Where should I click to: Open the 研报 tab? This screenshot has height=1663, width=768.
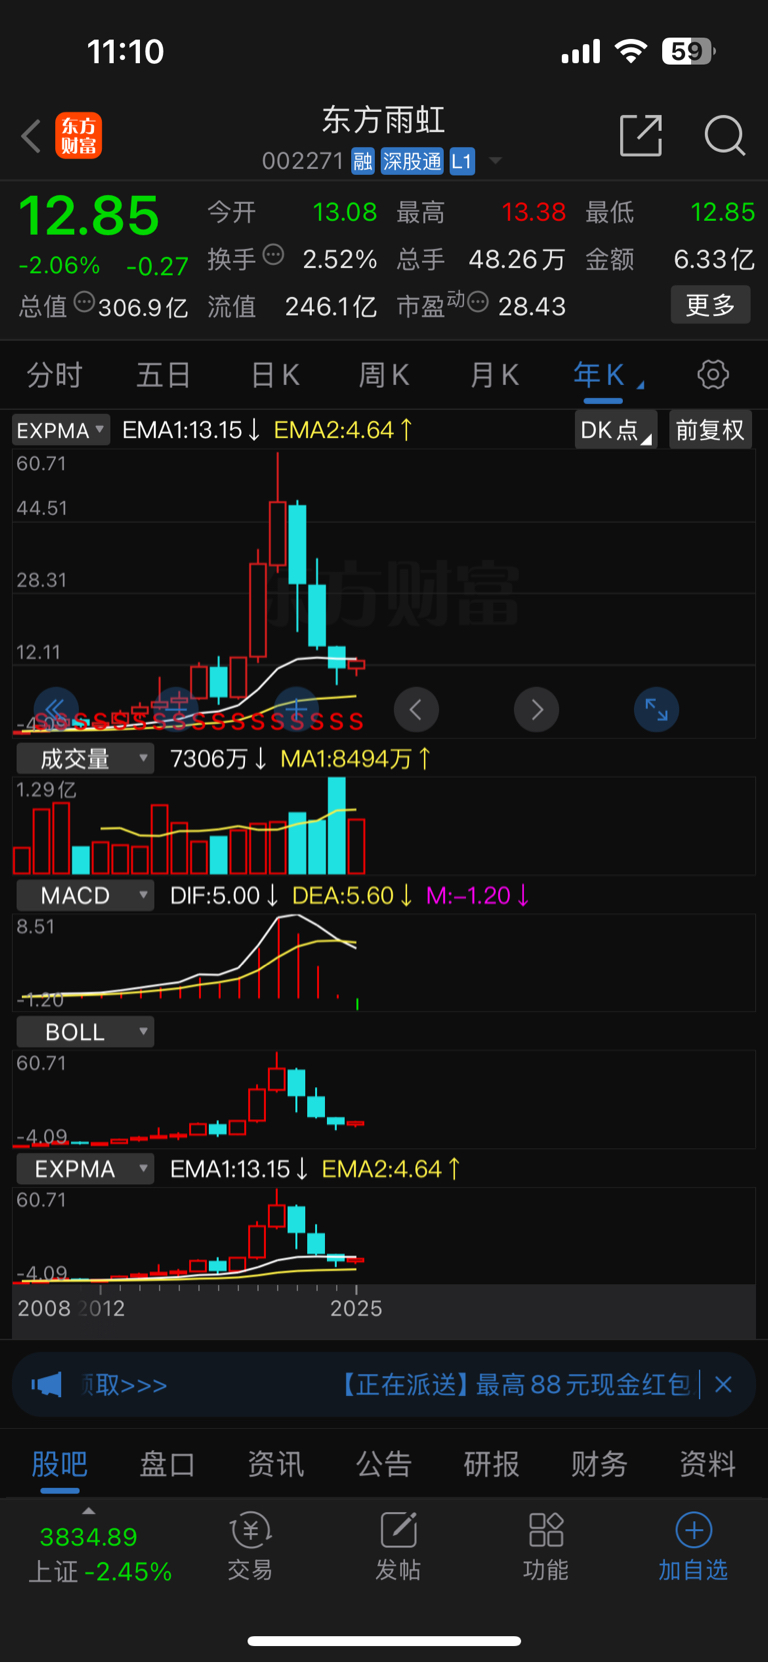tap(492, 1464)
